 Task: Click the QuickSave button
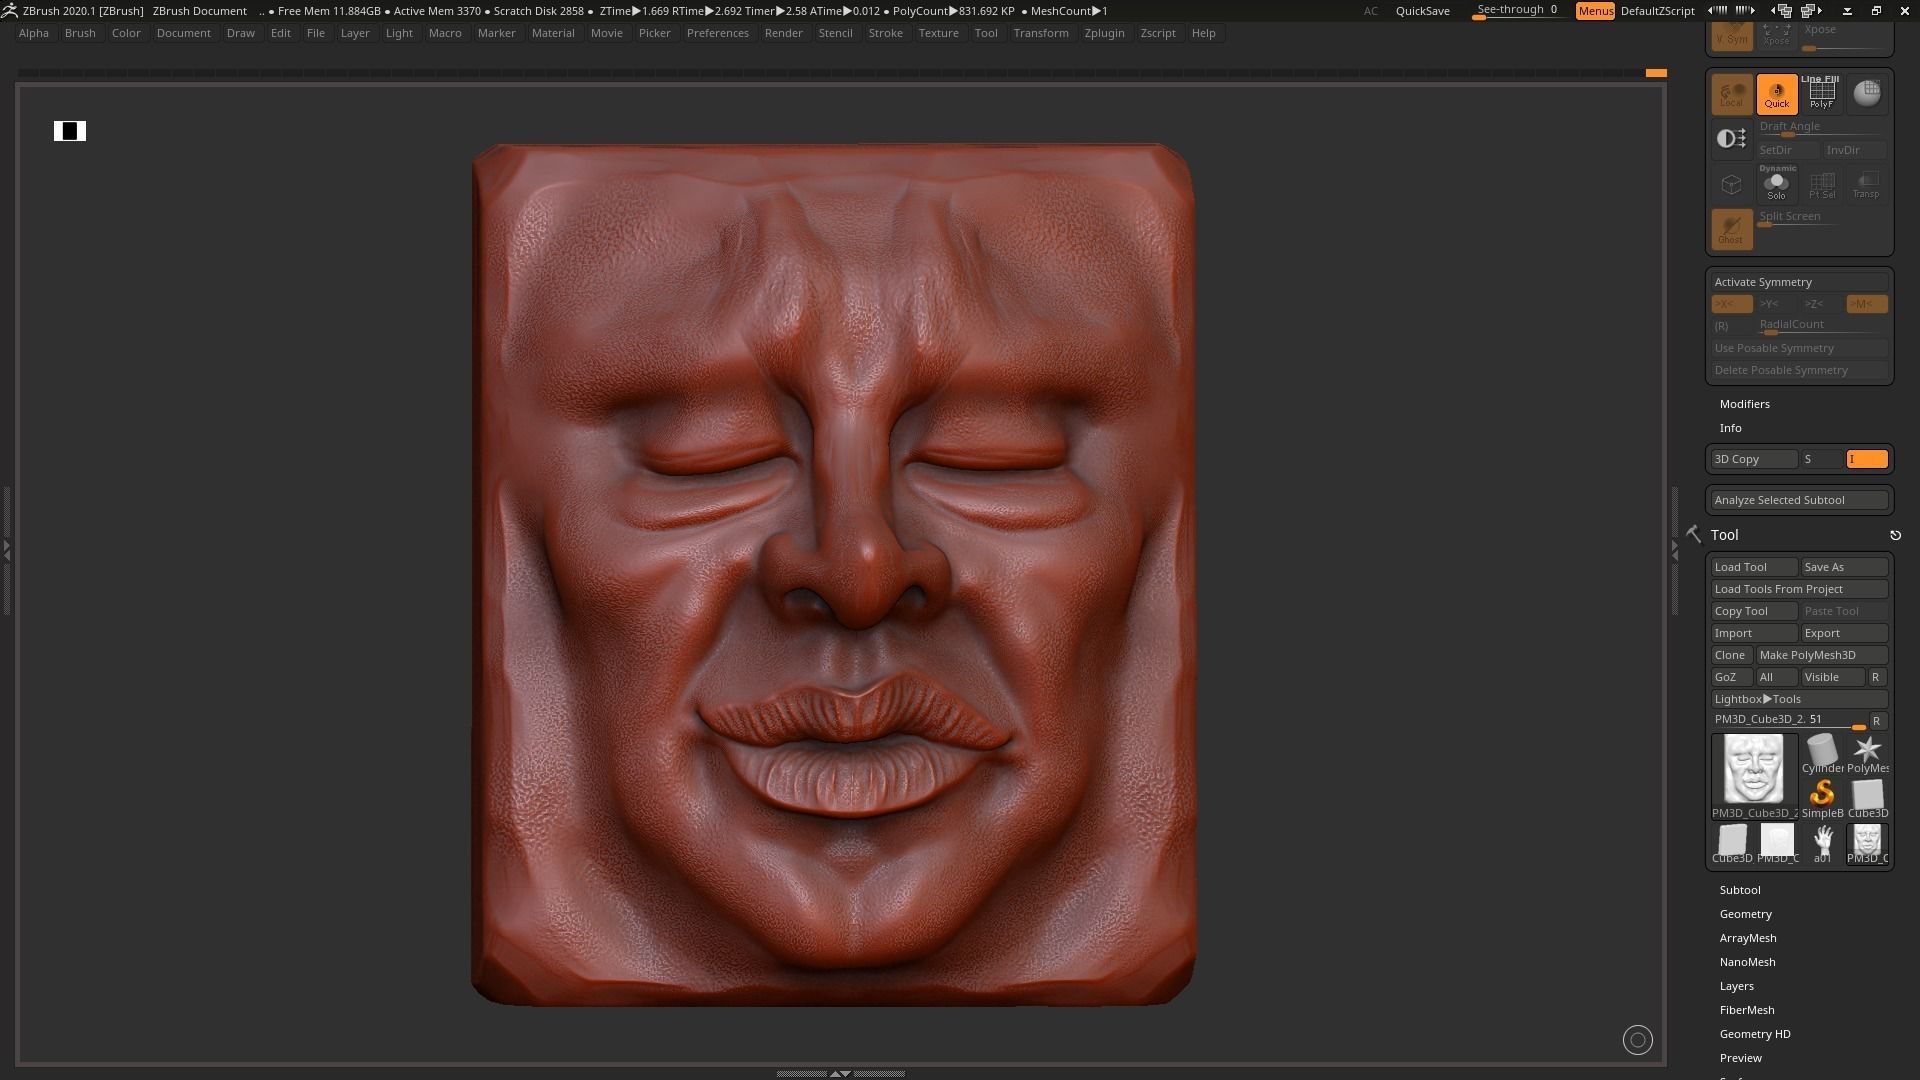pos(1422,11)
